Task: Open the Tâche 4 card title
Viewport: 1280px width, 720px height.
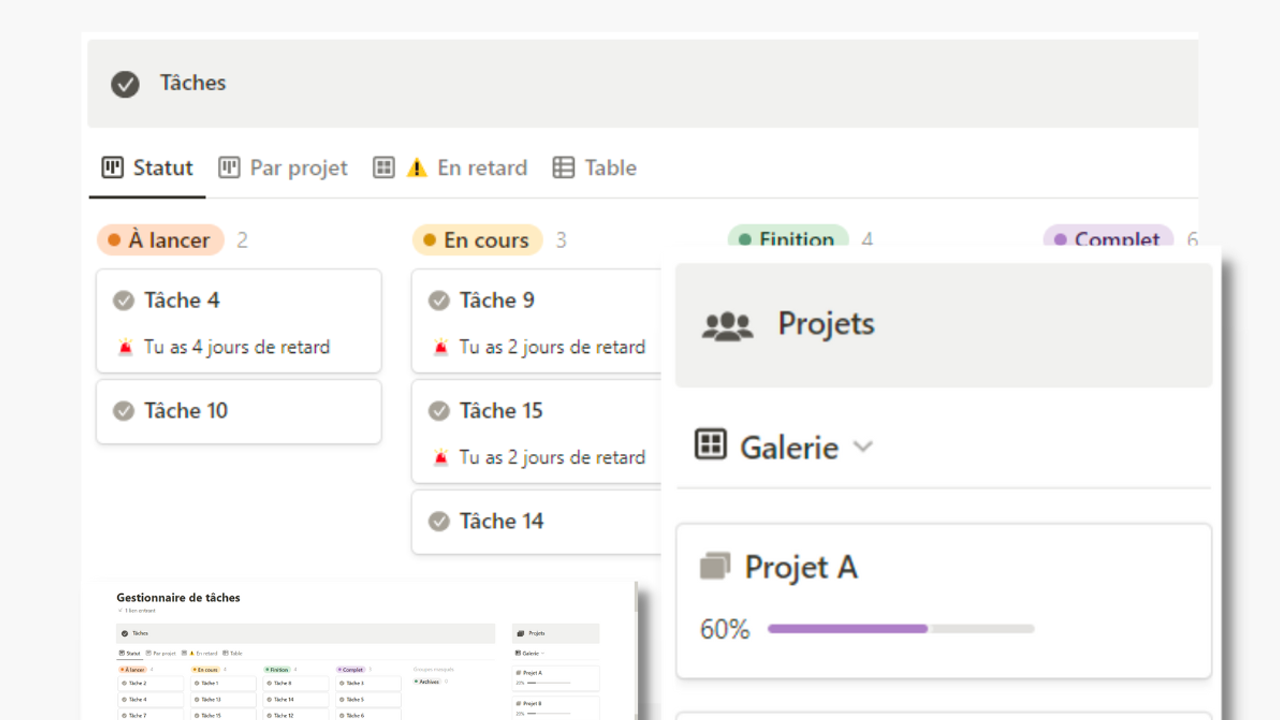Action: click(x=182, y=300)
